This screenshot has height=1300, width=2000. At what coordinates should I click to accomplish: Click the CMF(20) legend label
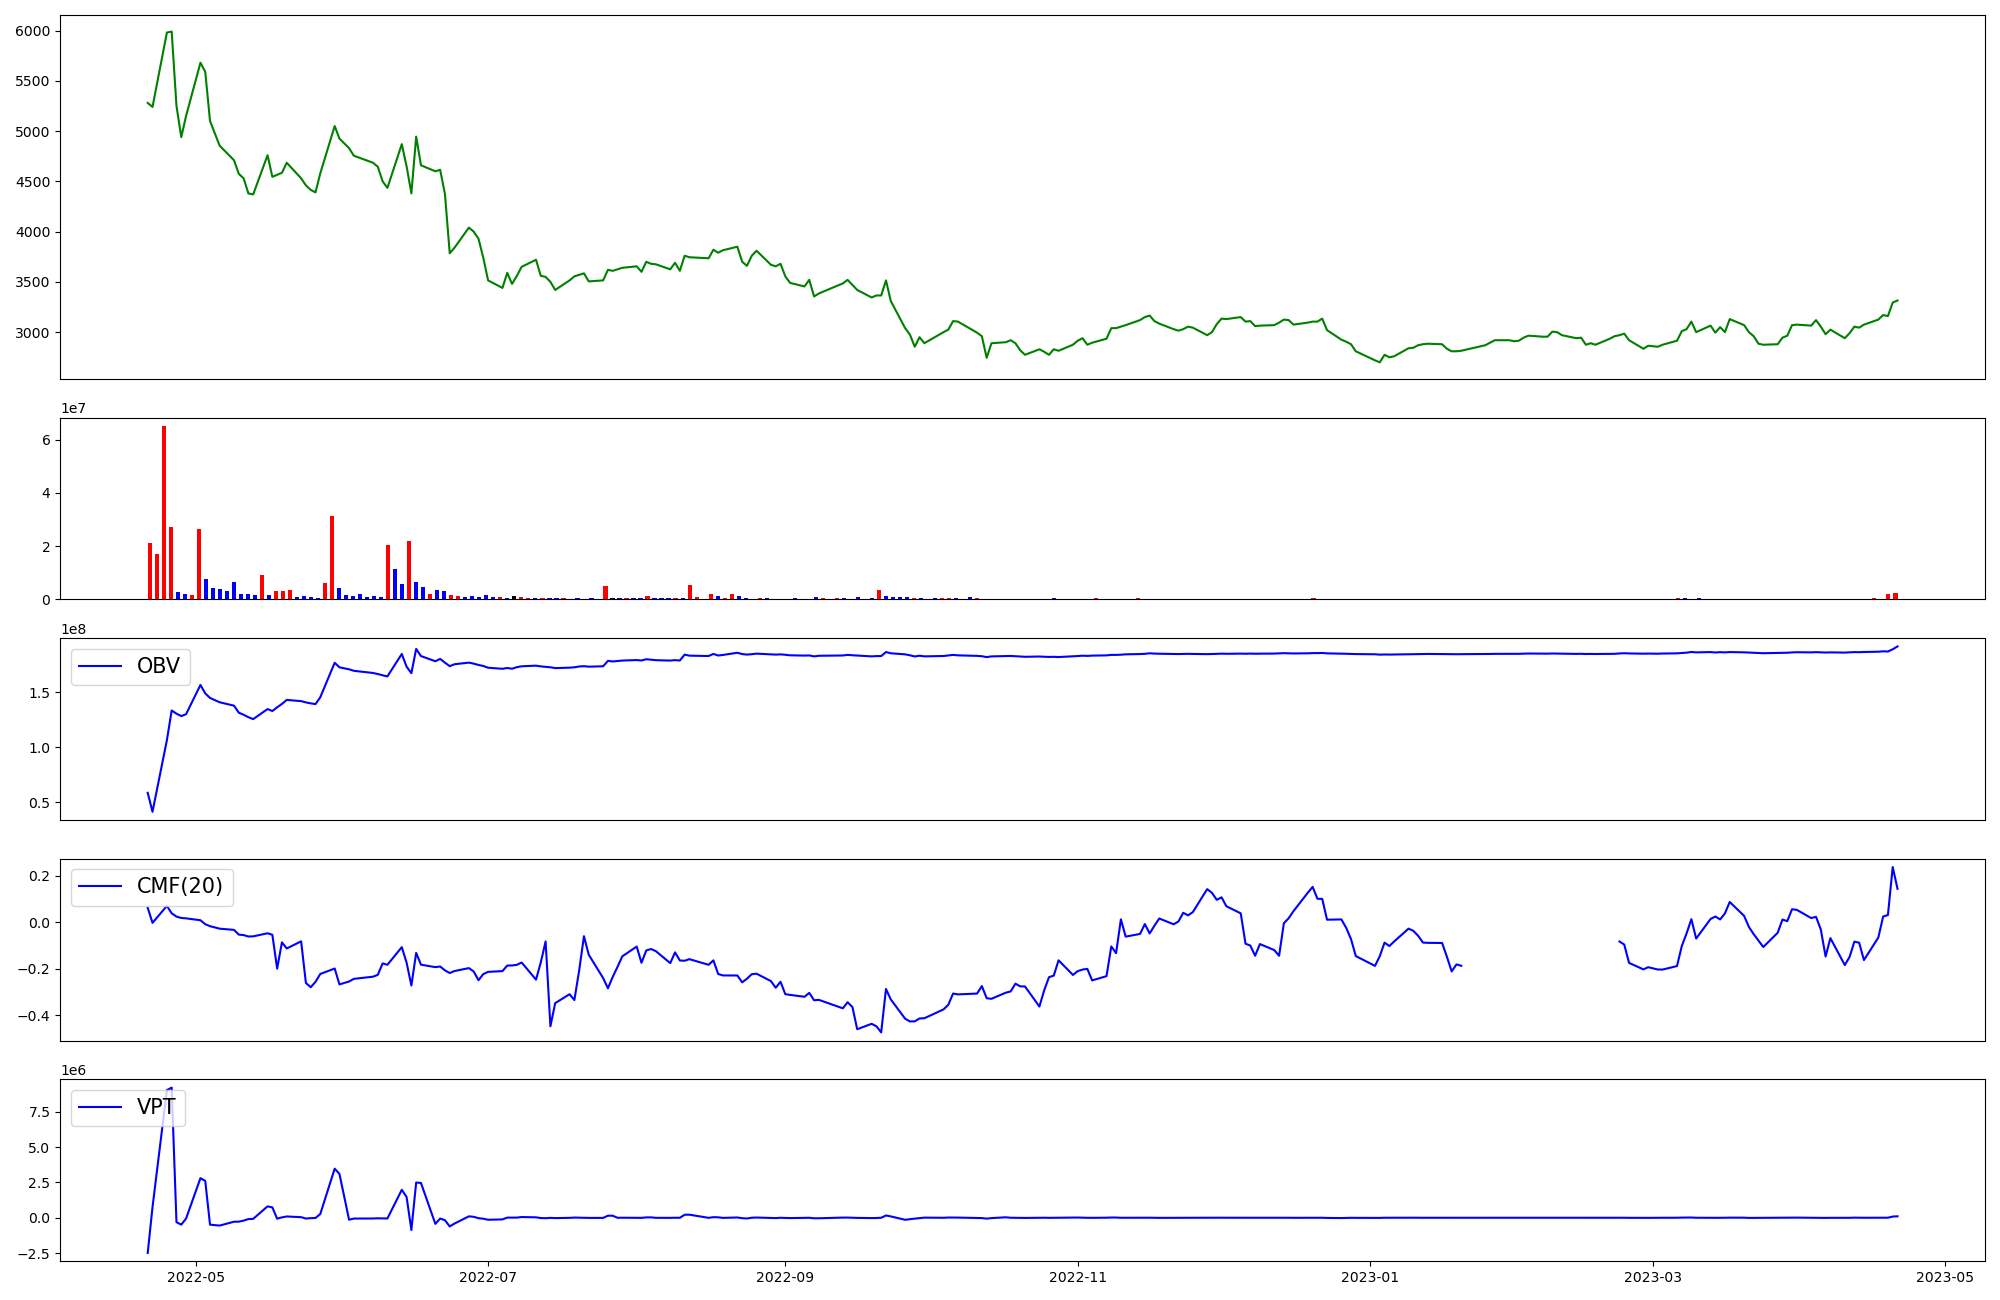pyautogui.click(x=179, y=886)
